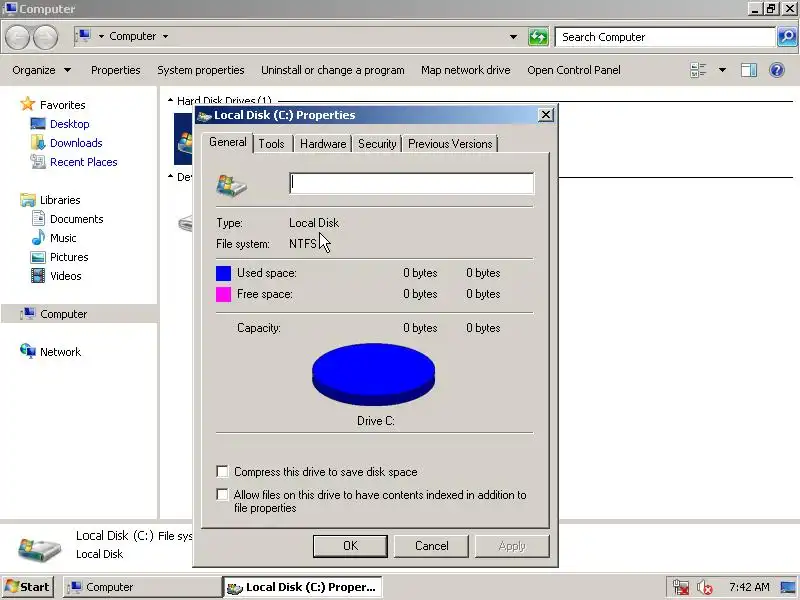Click the drive icon in Properties dialog

coord(231,185)
